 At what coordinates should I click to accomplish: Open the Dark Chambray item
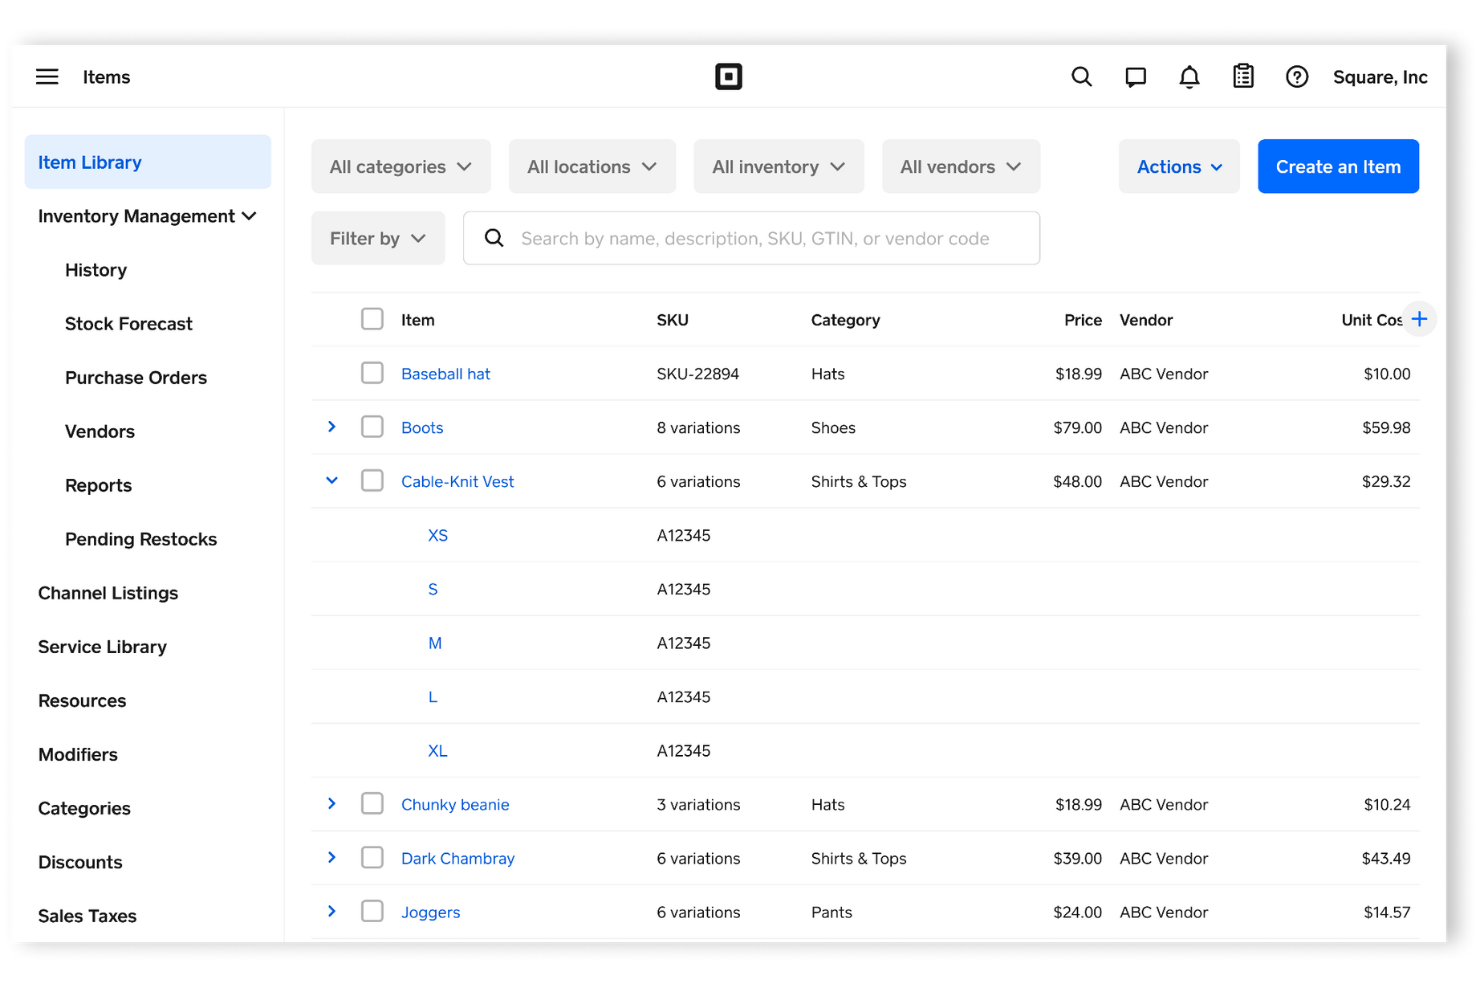[458, 859]
